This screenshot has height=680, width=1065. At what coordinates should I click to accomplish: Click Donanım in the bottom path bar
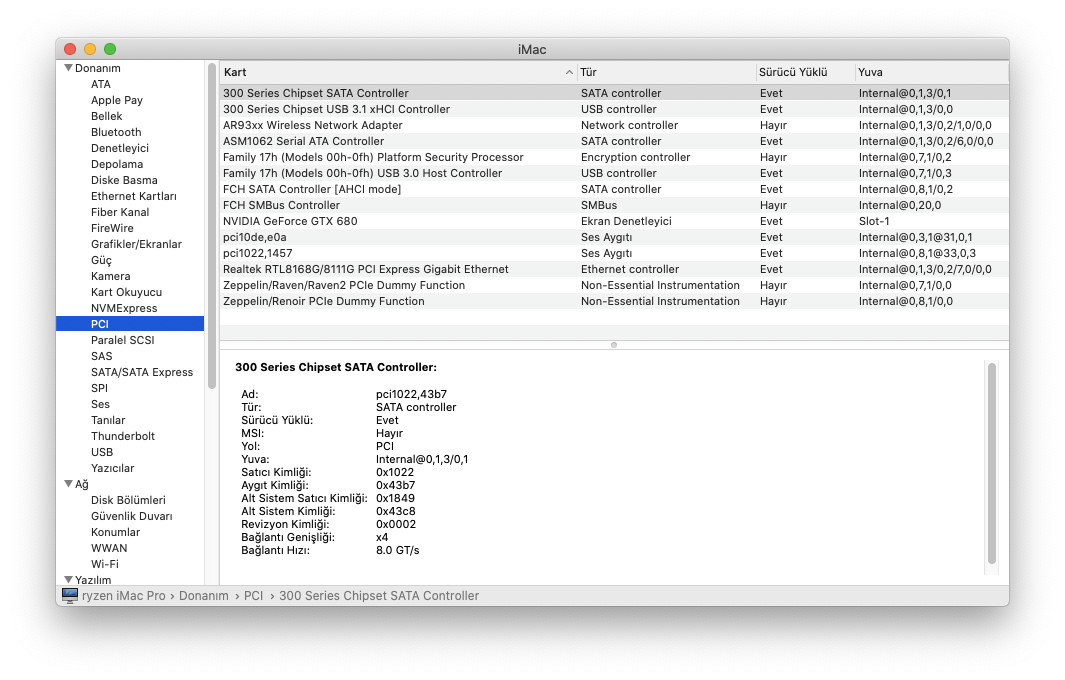(204, 595)
